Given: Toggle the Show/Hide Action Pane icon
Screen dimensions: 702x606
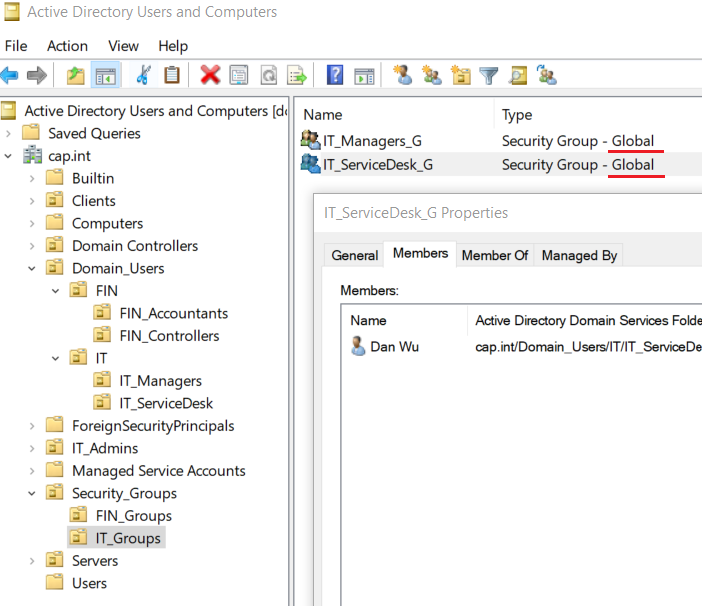Looking at the screenshot, I should pos(364,75).
